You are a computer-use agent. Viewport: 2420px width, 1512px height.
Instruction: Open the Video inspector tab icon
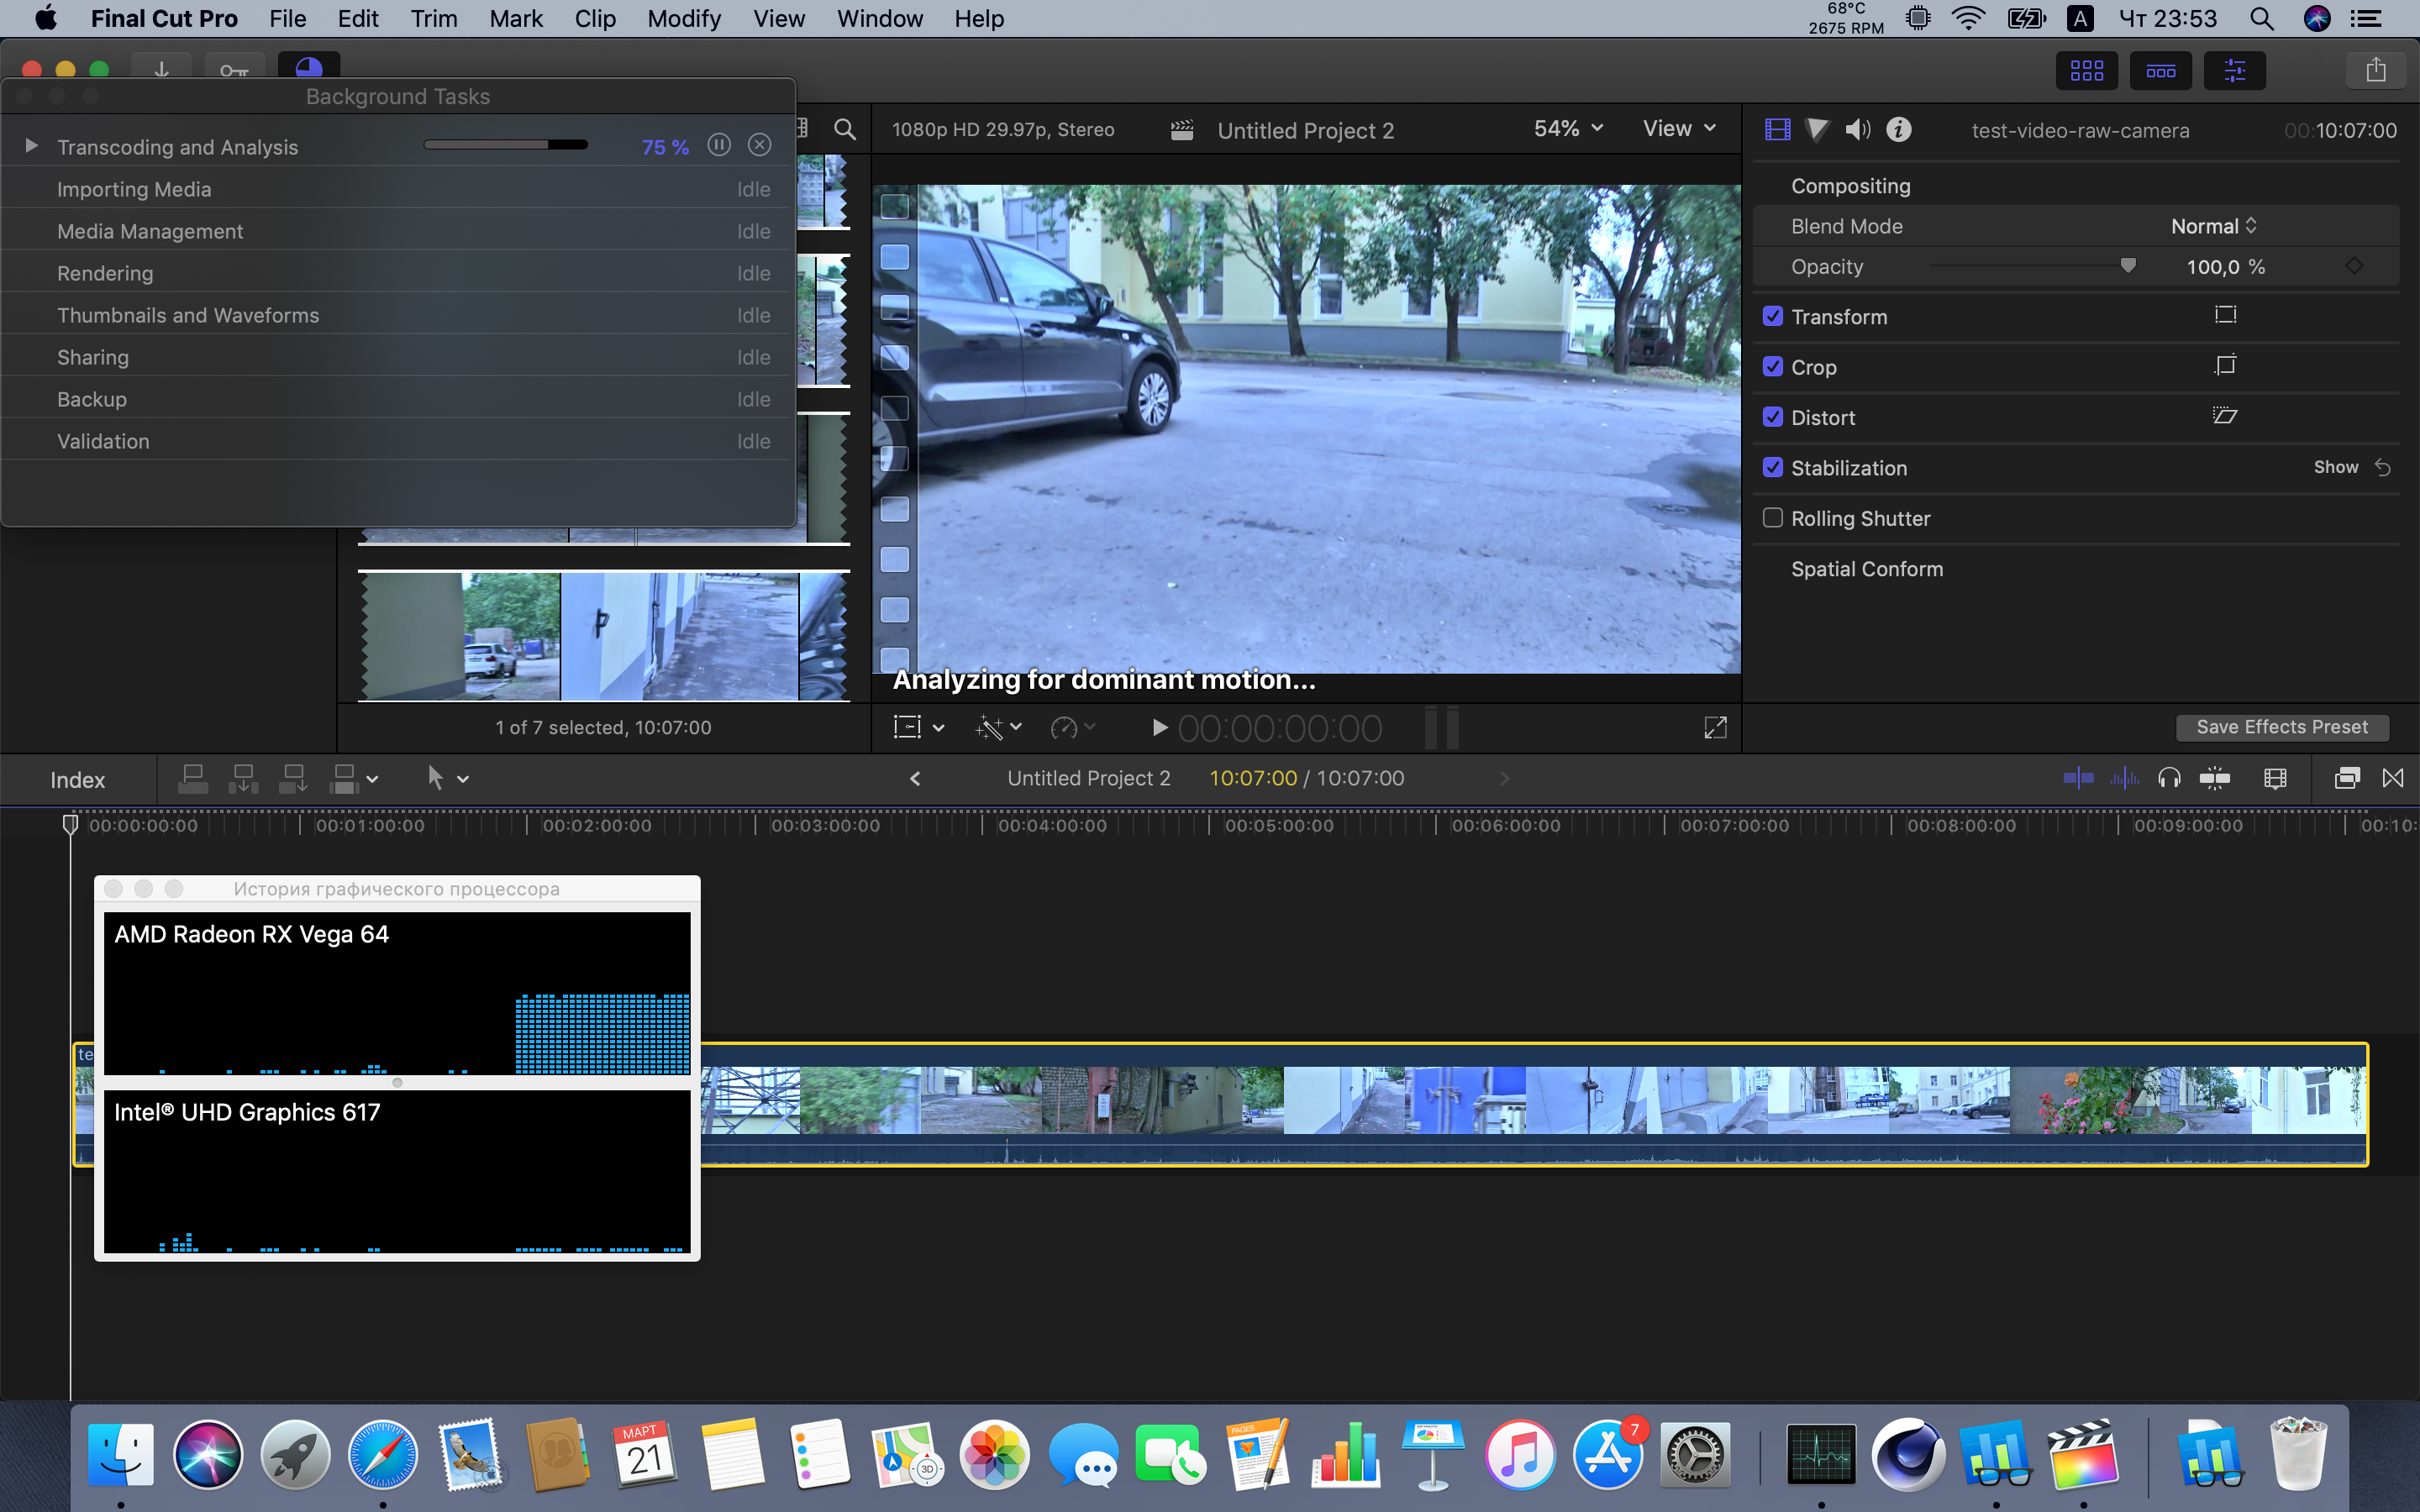(1777, 130)
